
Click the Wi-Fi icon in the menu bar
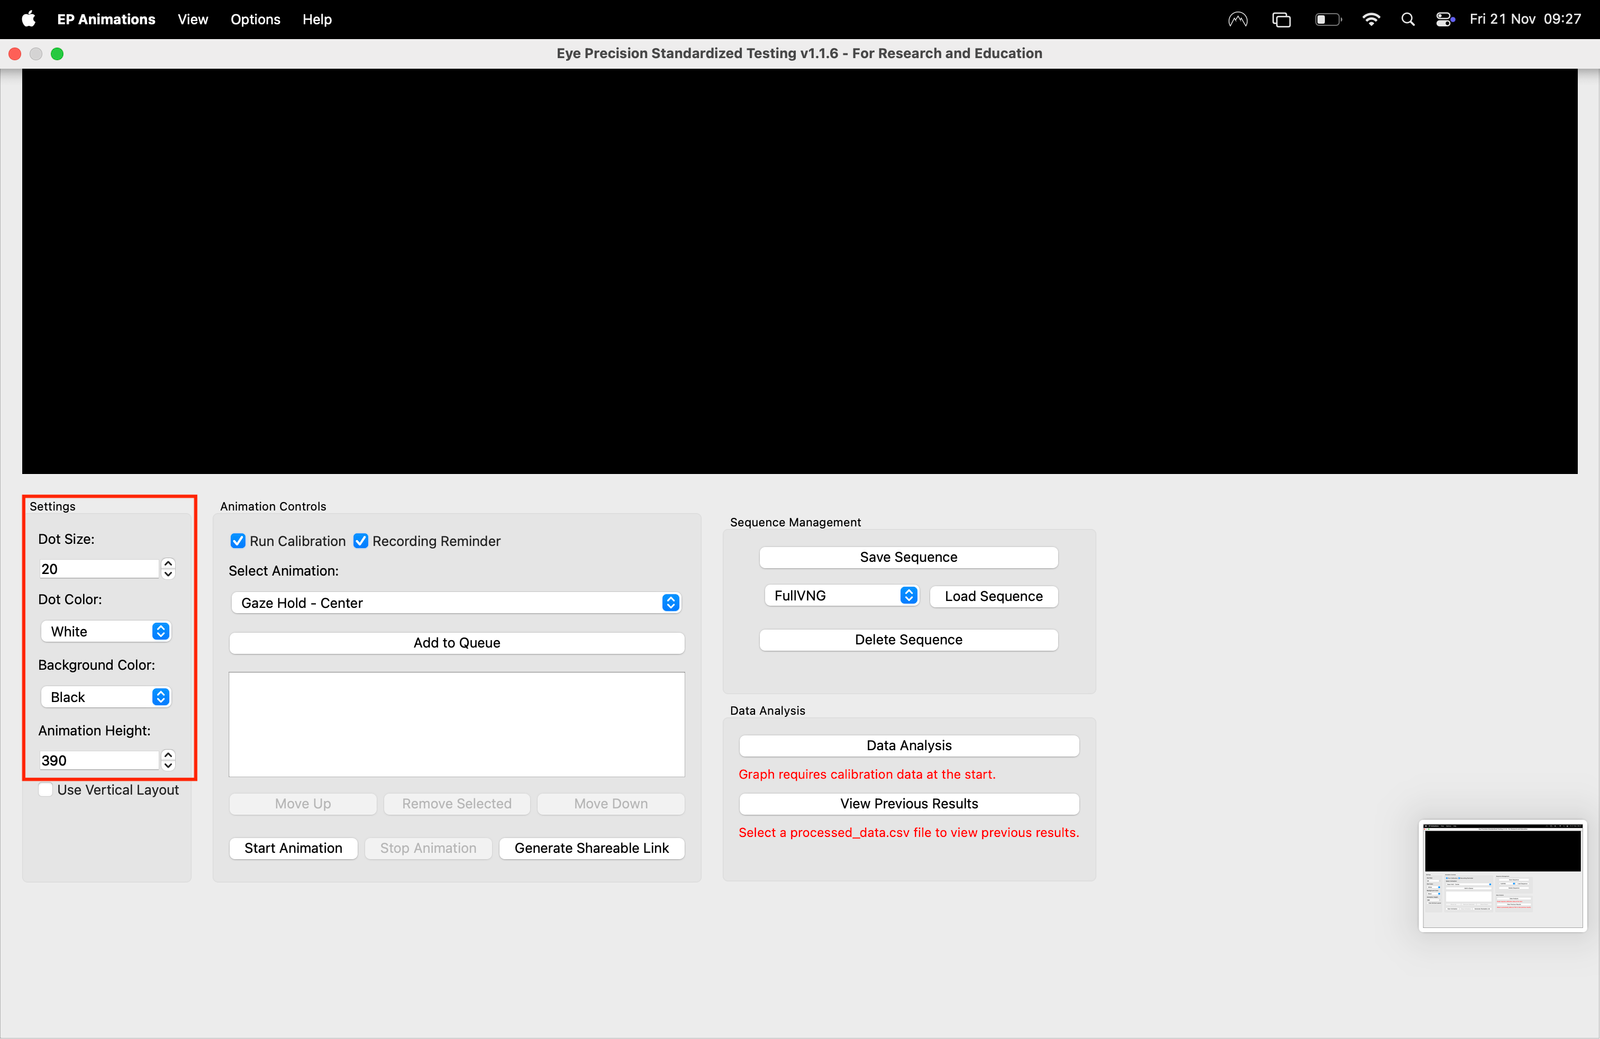point(1371,19)
